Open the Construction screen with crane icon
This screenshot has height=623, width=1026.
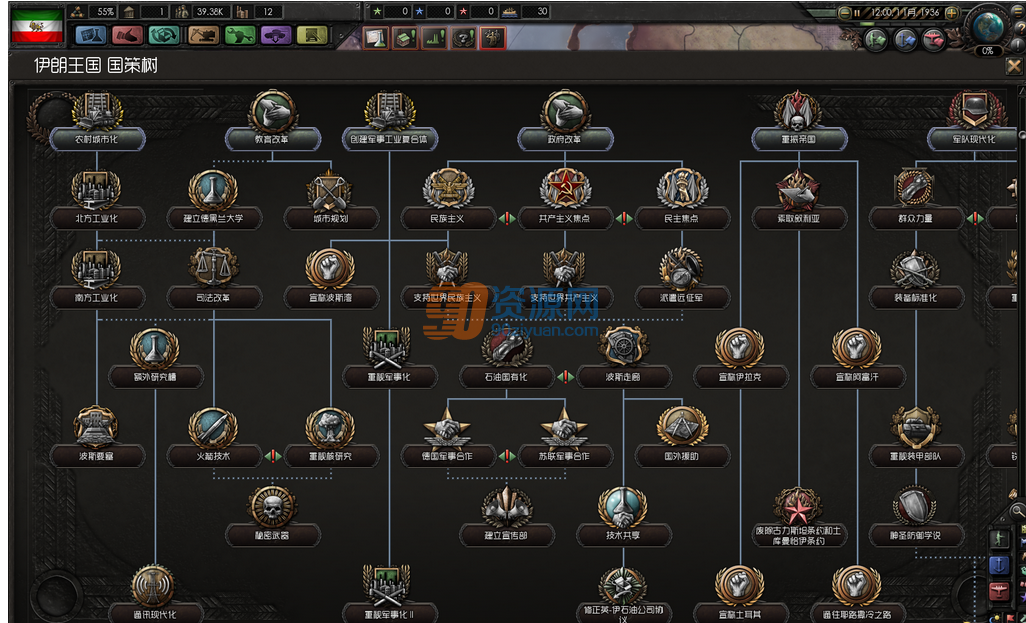click(203, 35)
